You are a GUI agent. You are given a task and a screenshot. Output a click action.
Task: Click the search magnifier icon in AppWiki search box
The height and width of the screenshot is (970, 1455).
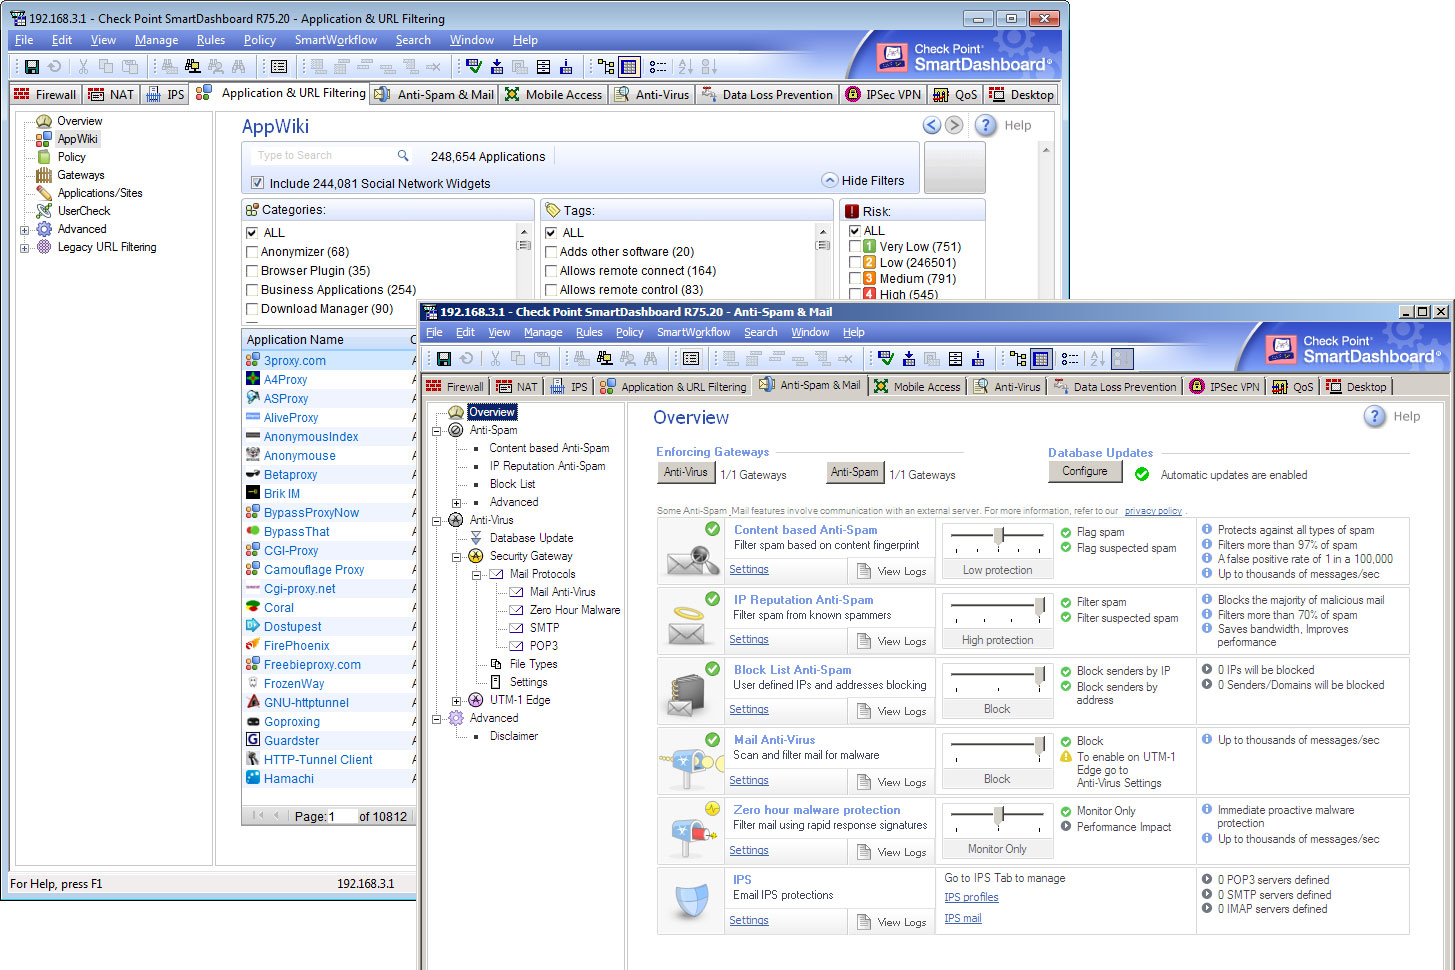point(403,155)
